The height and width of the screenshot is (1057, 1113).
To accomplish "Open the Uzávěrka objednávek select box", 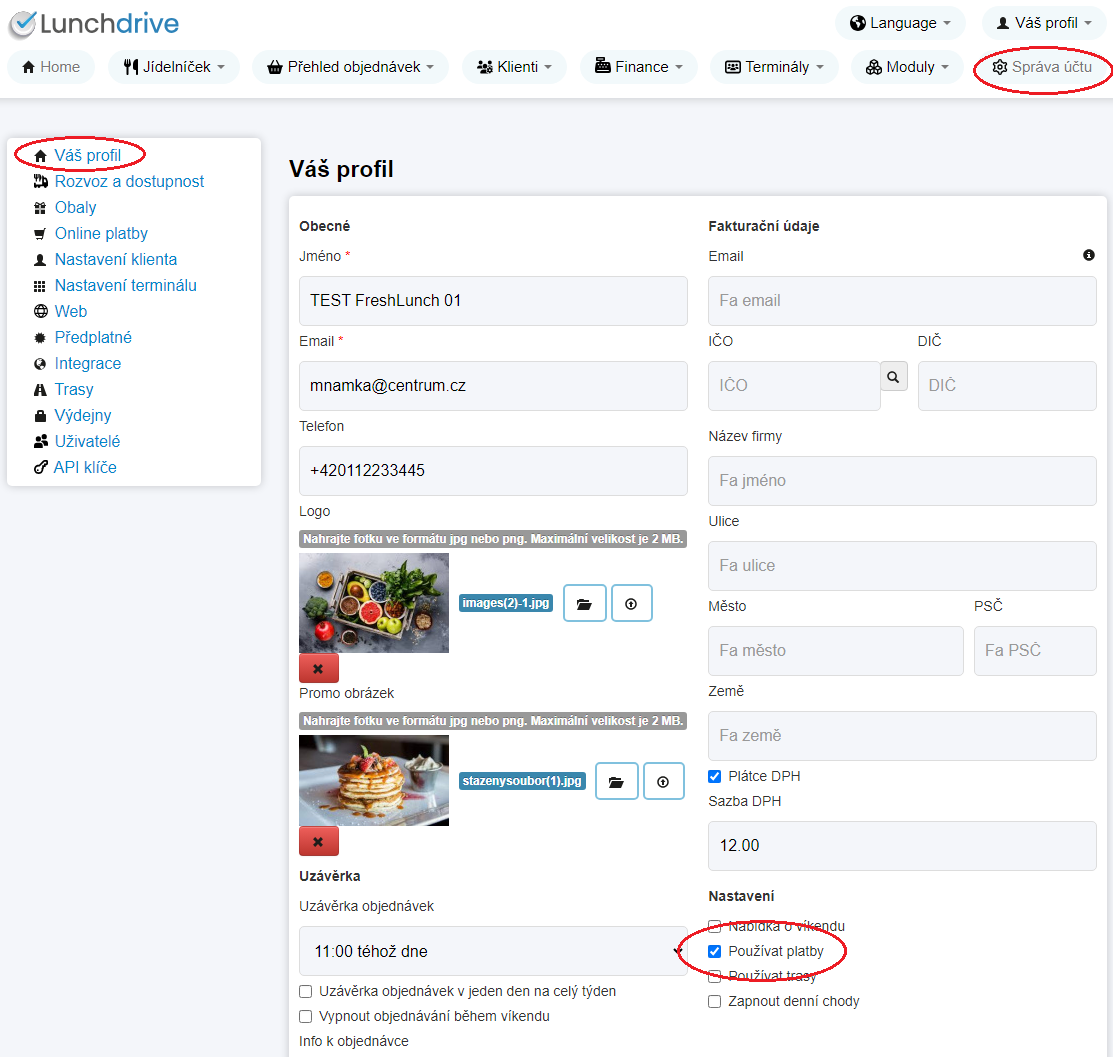I will pos(493,951).
